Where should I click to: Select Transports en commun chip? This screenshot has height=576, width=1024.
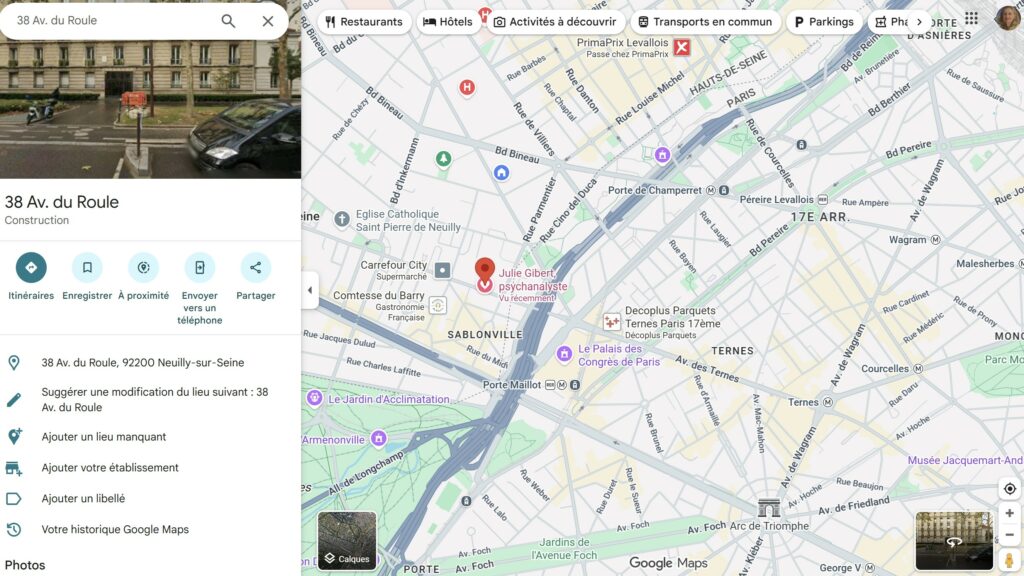click(x=705, y=22)
